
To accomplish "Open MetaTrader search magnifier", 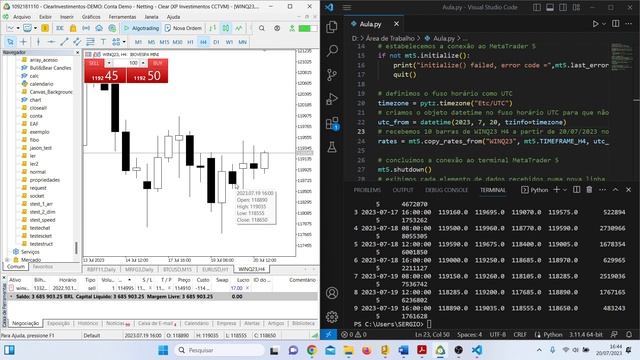I will [262, 28].
